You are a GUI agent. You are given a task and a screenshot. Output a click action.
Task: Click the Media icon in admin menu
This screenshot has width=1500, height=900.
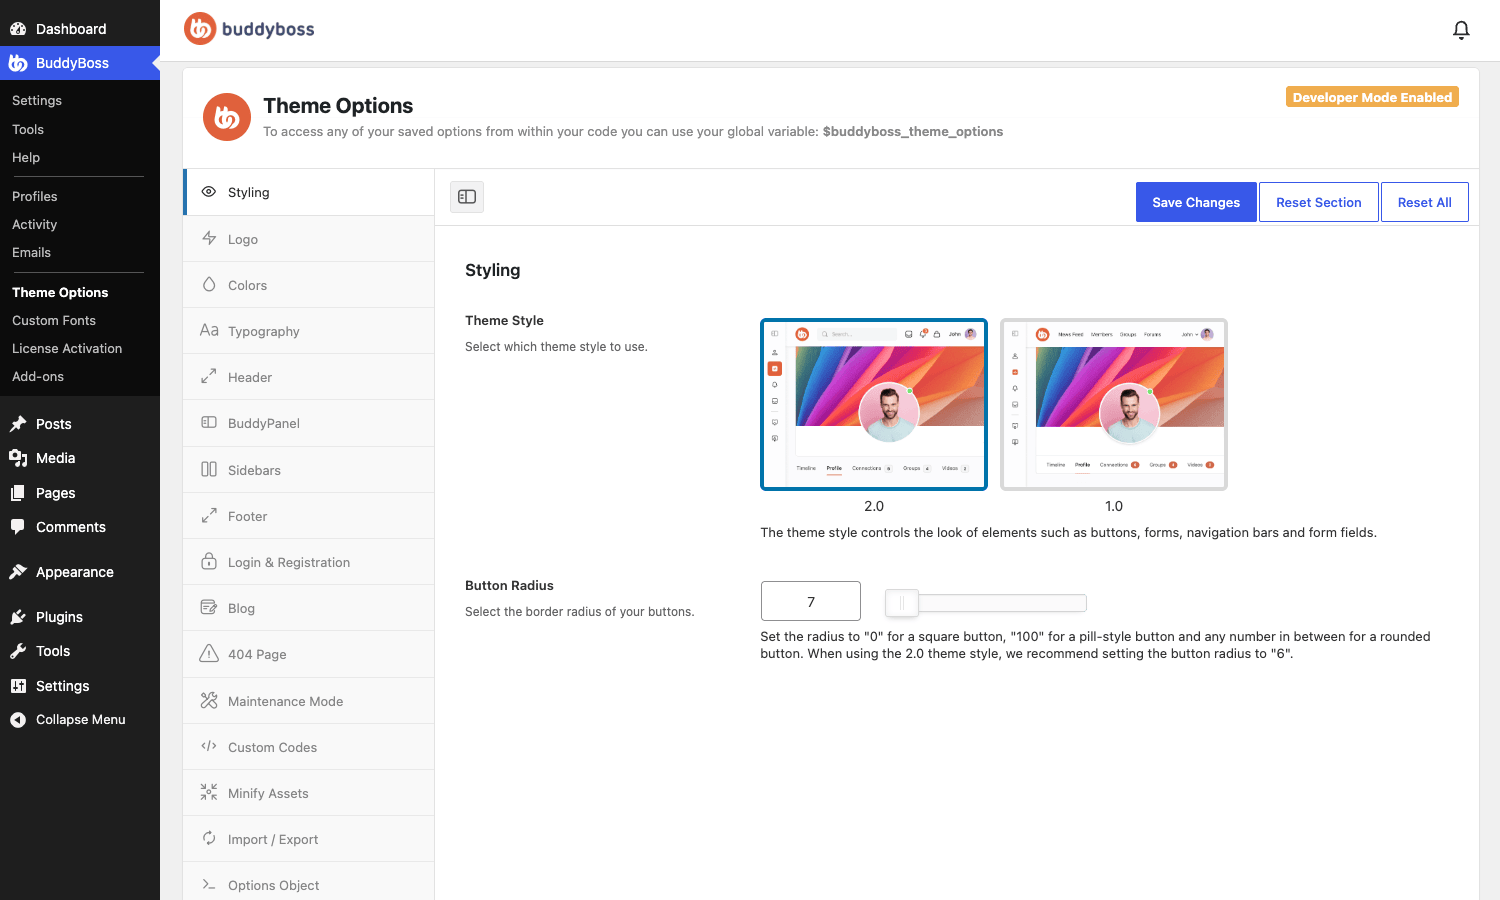point(18,458)
